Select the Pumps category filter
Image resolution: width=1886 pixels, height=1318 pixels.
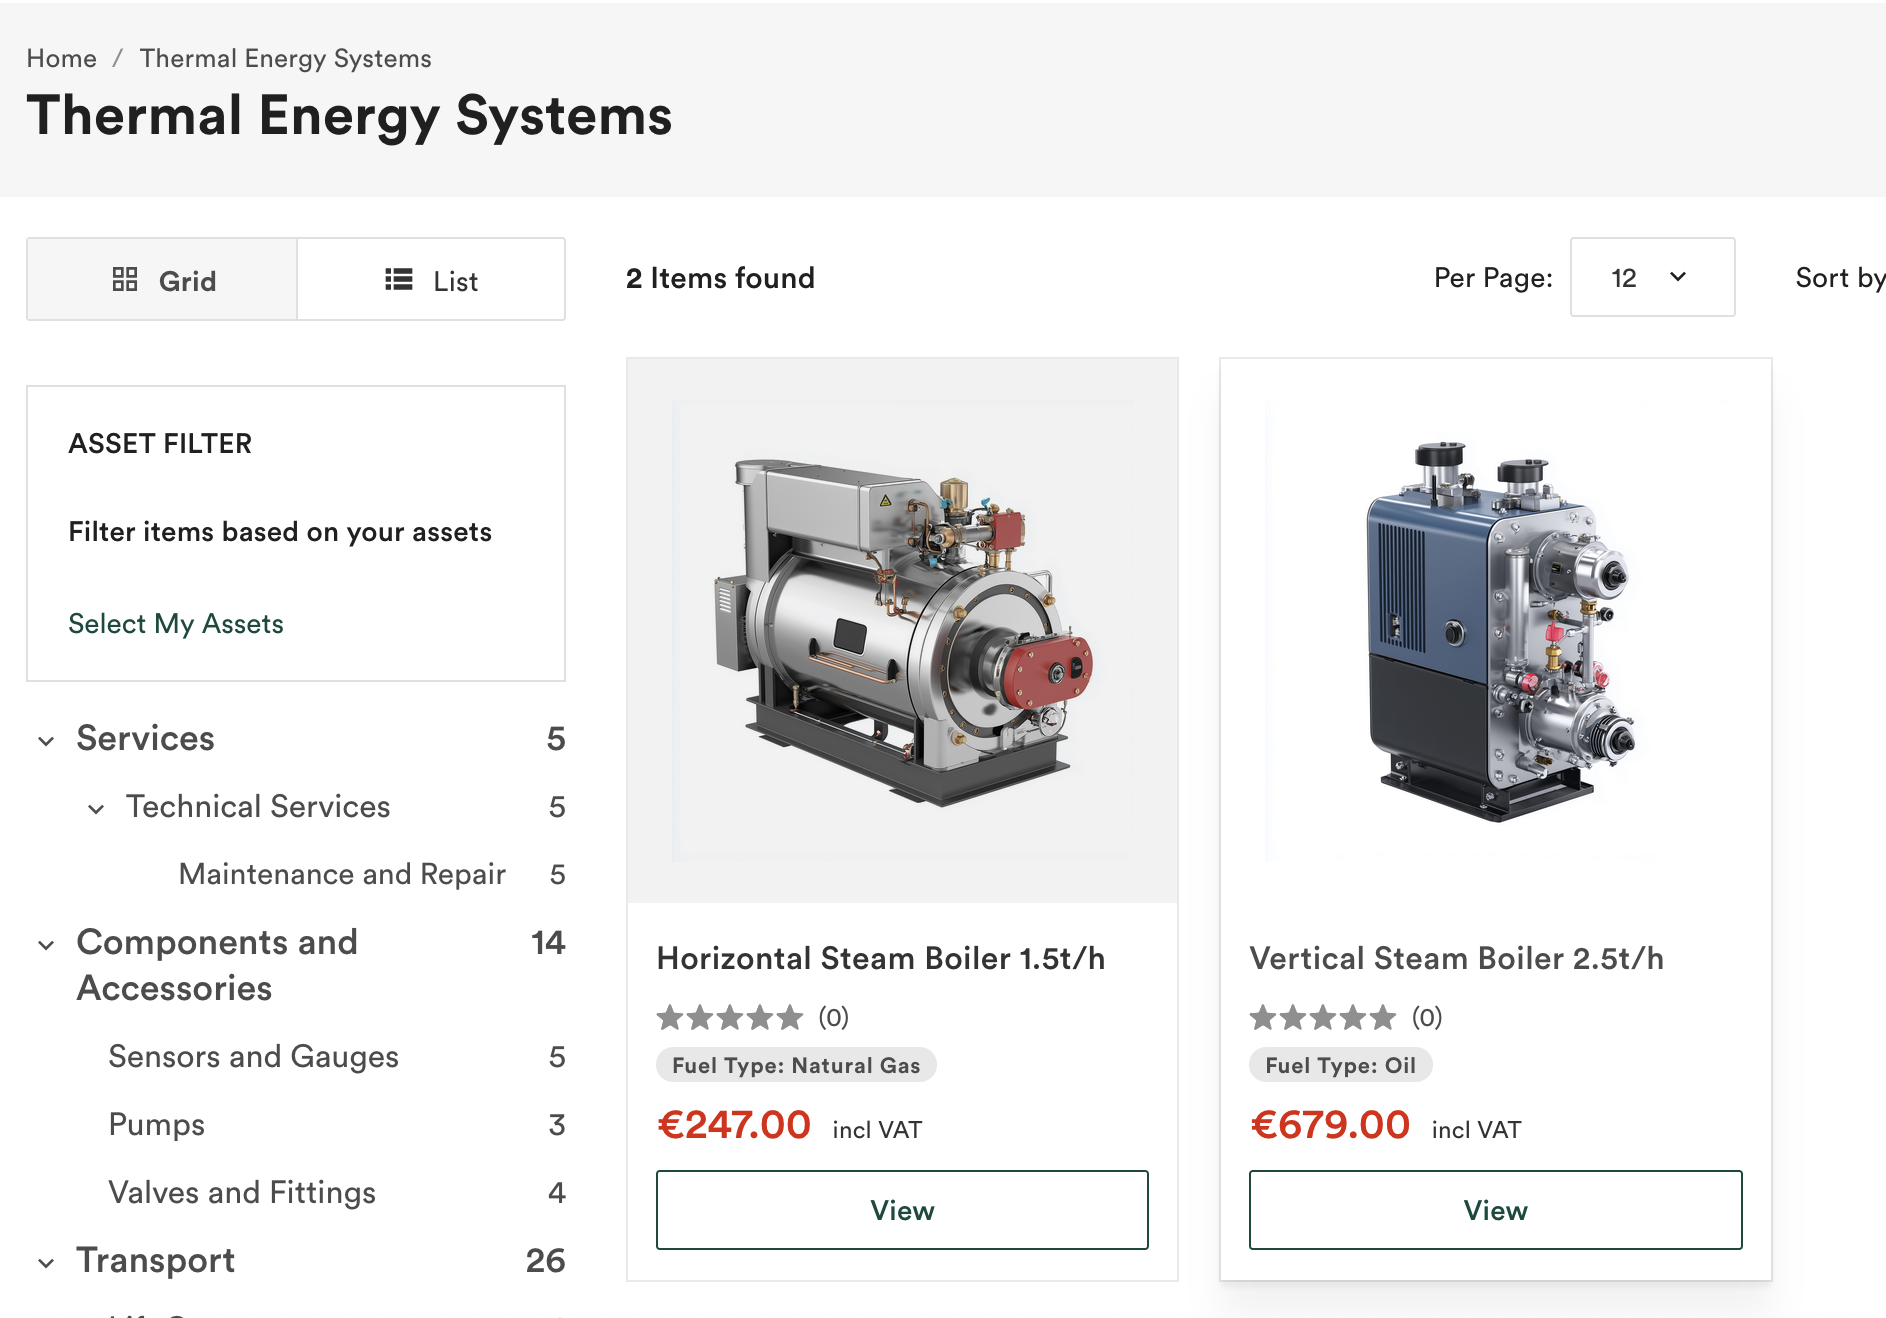[x=156, y=1124]
